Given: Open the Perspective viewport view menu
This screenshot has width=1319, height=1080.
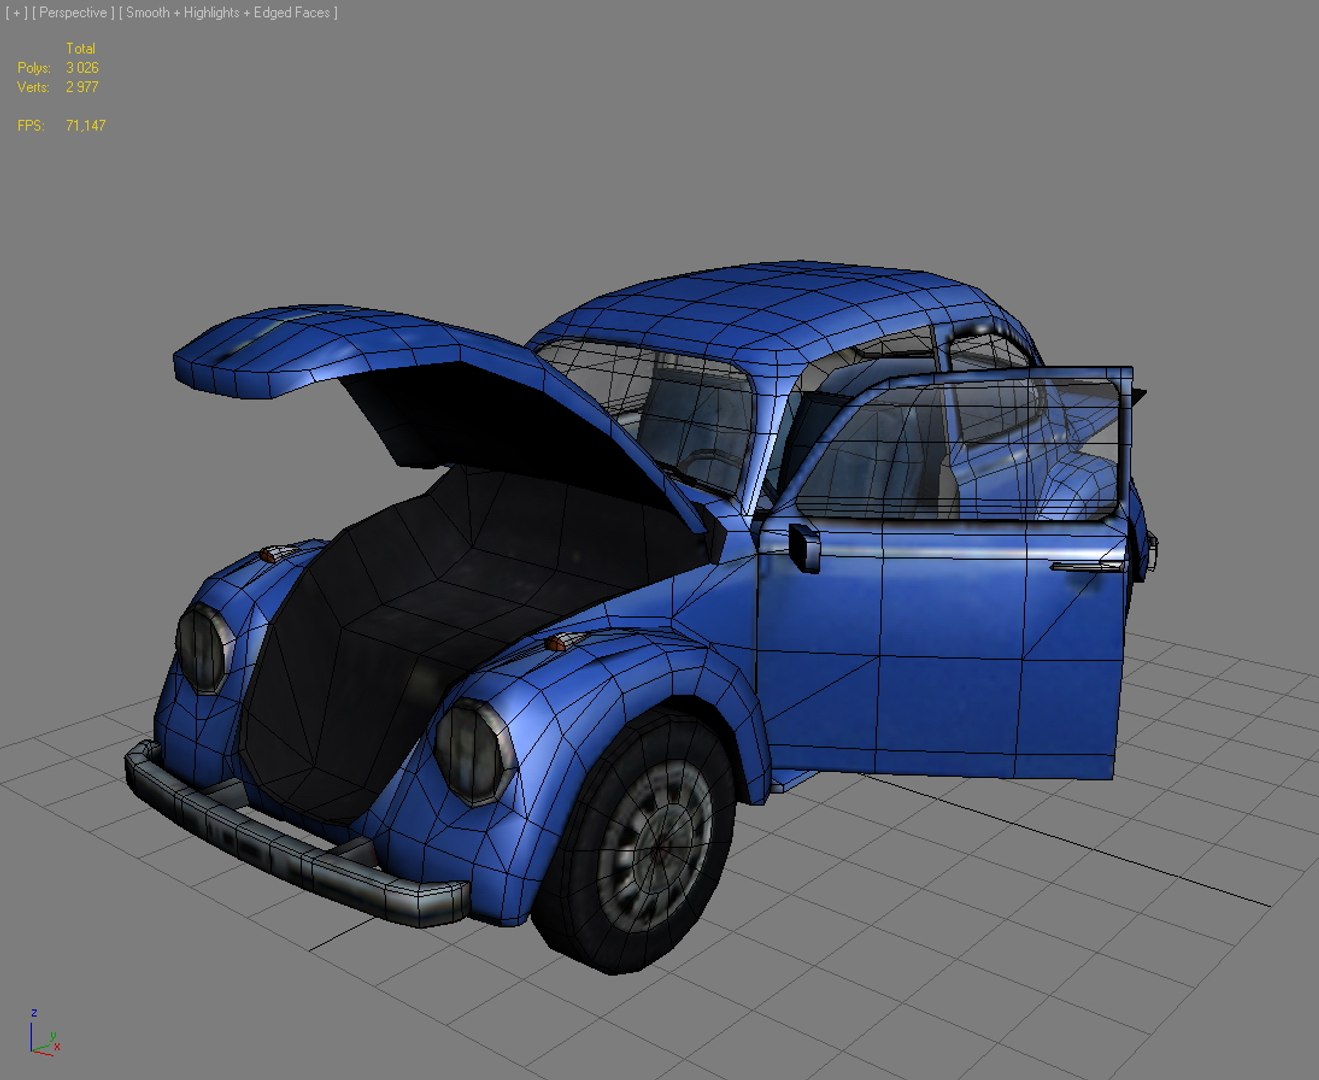Looking at the screenshot, I should point(73,13).
